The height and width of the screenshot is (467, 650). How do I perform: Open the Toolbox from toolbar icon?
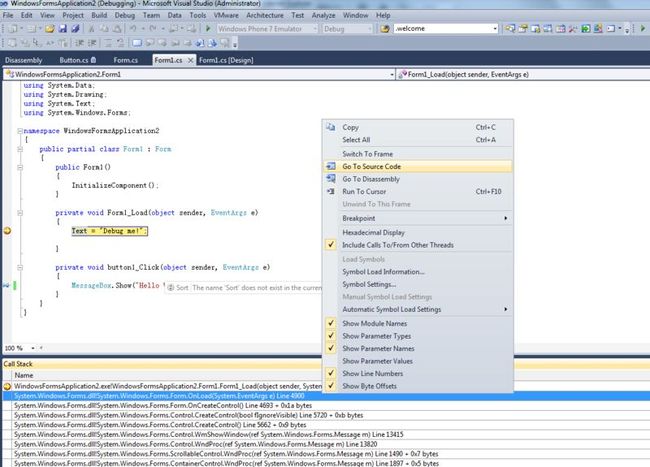[573, 29]
